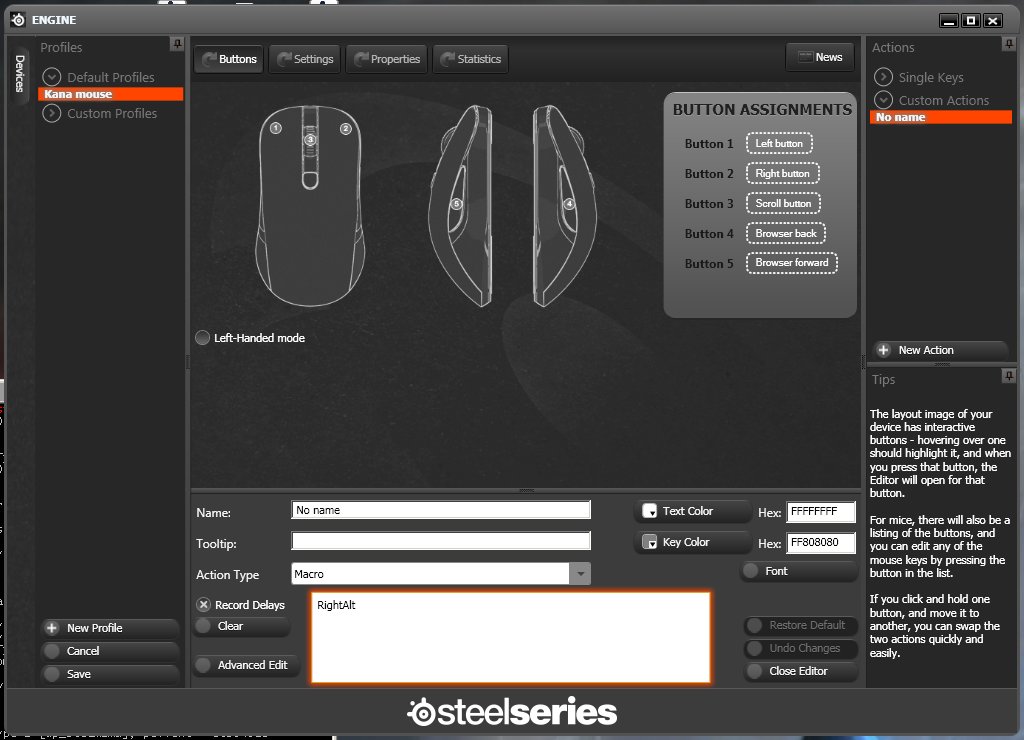
Task: Close the Editor
Action: click(801, 671)
